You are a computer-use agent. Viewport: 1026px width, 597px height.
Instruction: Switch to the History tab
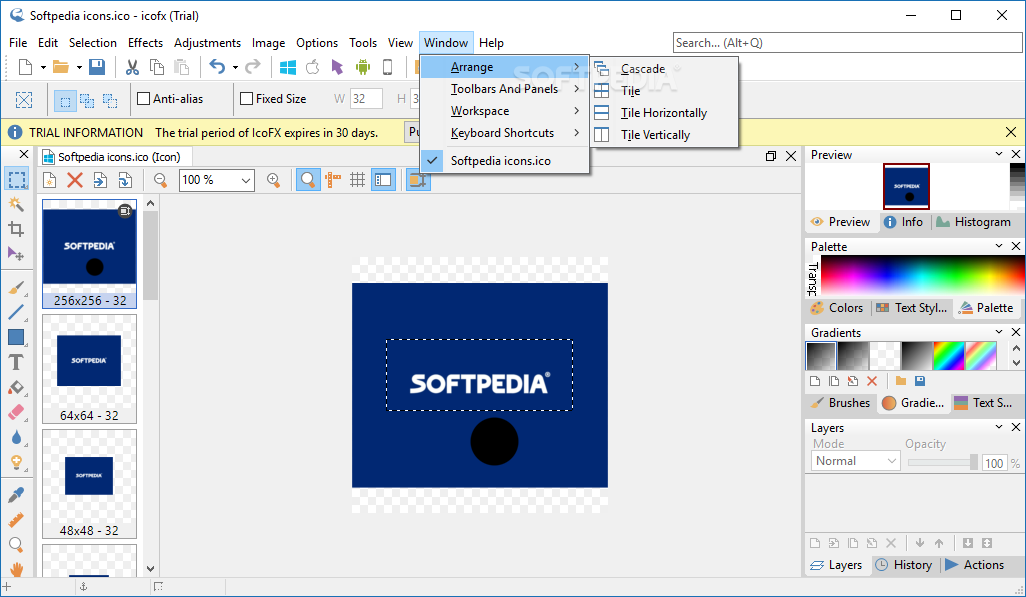point(904,565)
